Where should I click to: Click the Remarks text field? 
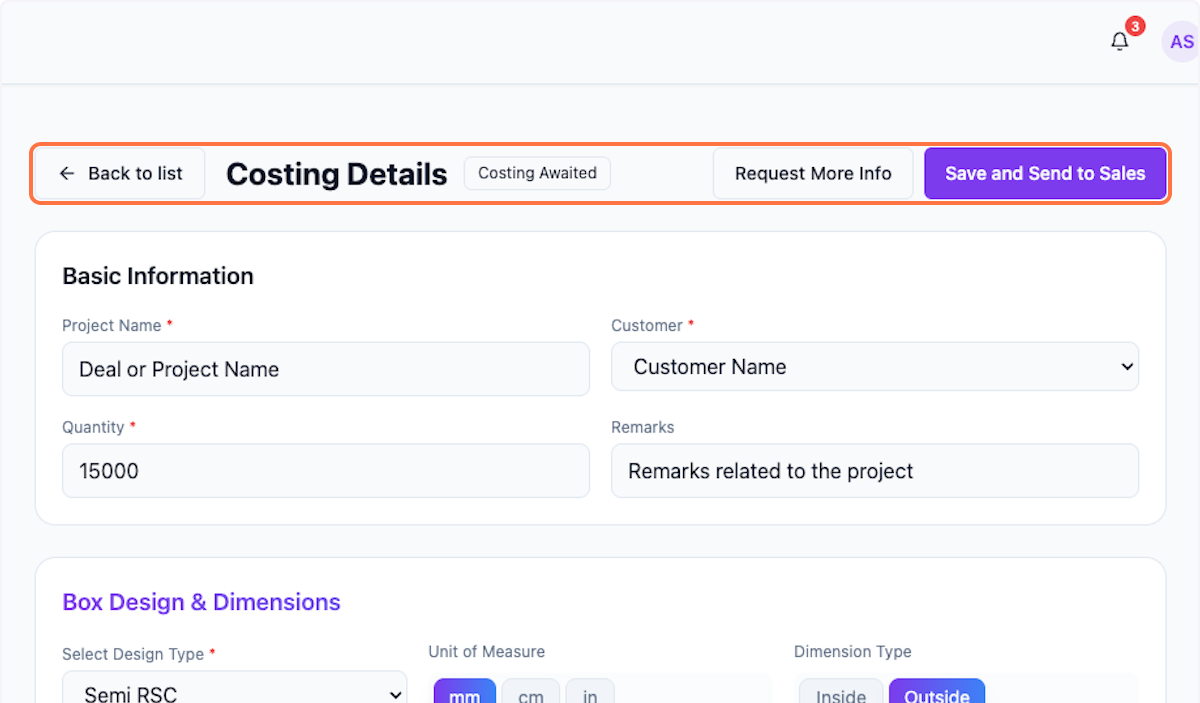tap(874, 471)
